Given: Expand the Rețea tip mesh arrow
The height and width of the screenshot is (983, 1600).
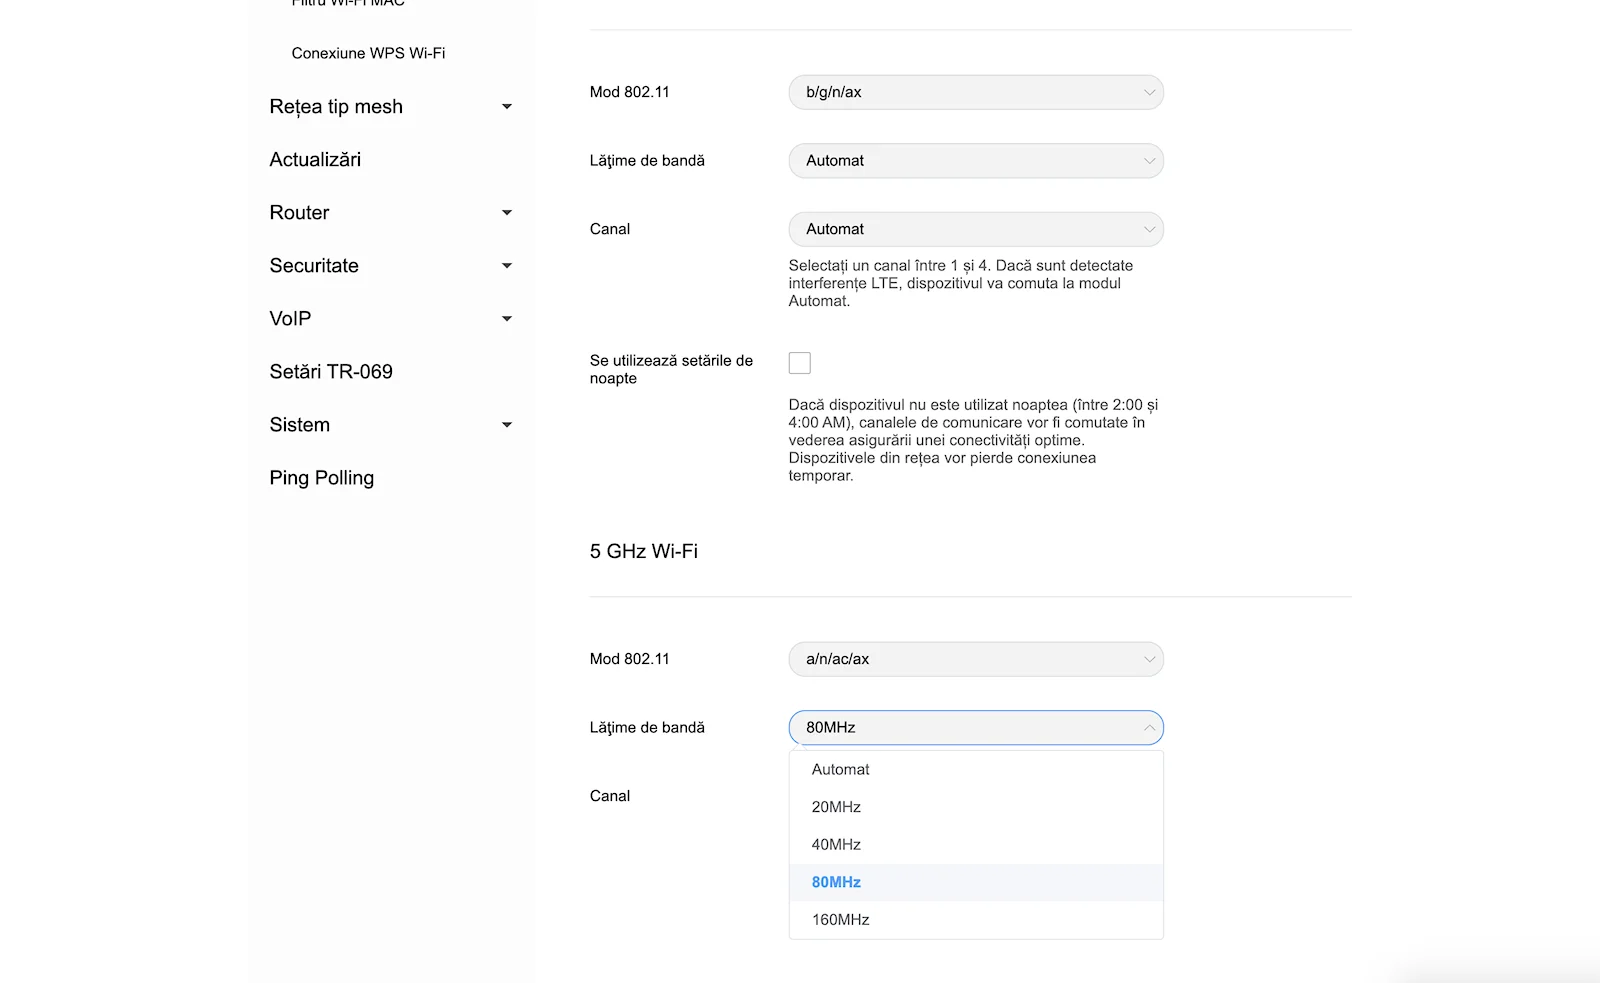Looking at the screenshot, I should pos(507,107).
